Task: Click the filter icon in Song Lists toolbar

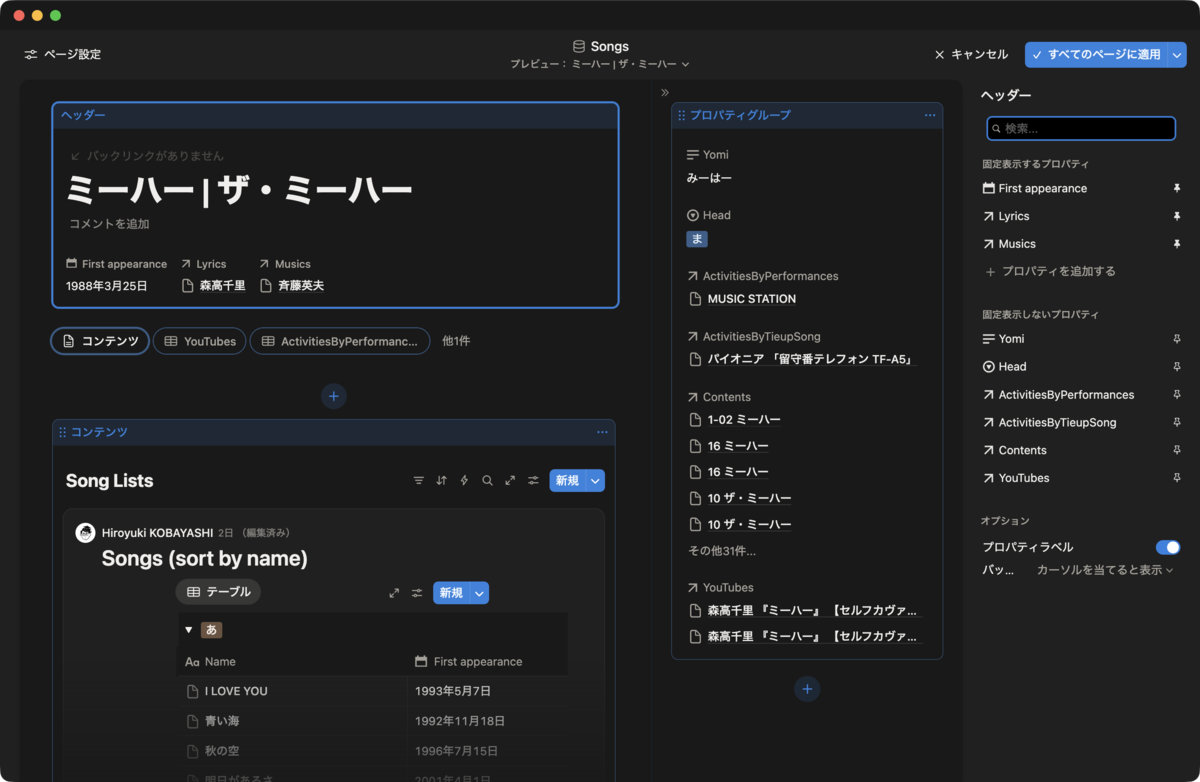Action: tap(419, 481)
